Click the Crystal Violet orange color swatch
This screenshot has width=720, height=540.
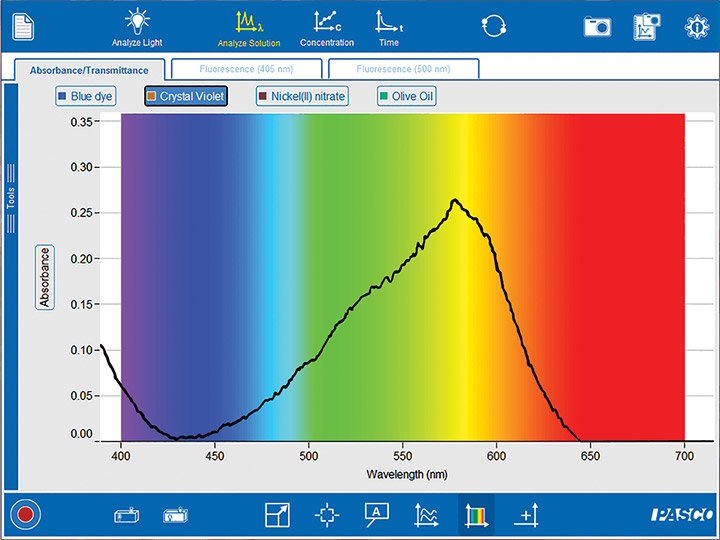click(151, 96)
